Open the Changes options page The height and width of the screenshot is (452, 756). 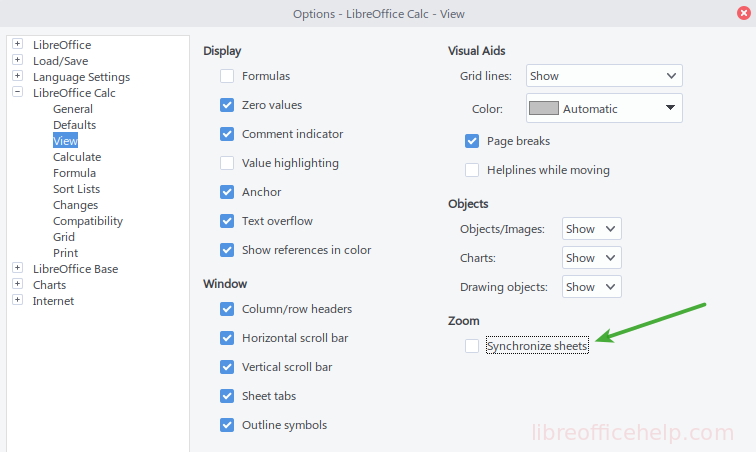(x=76, y=205)
